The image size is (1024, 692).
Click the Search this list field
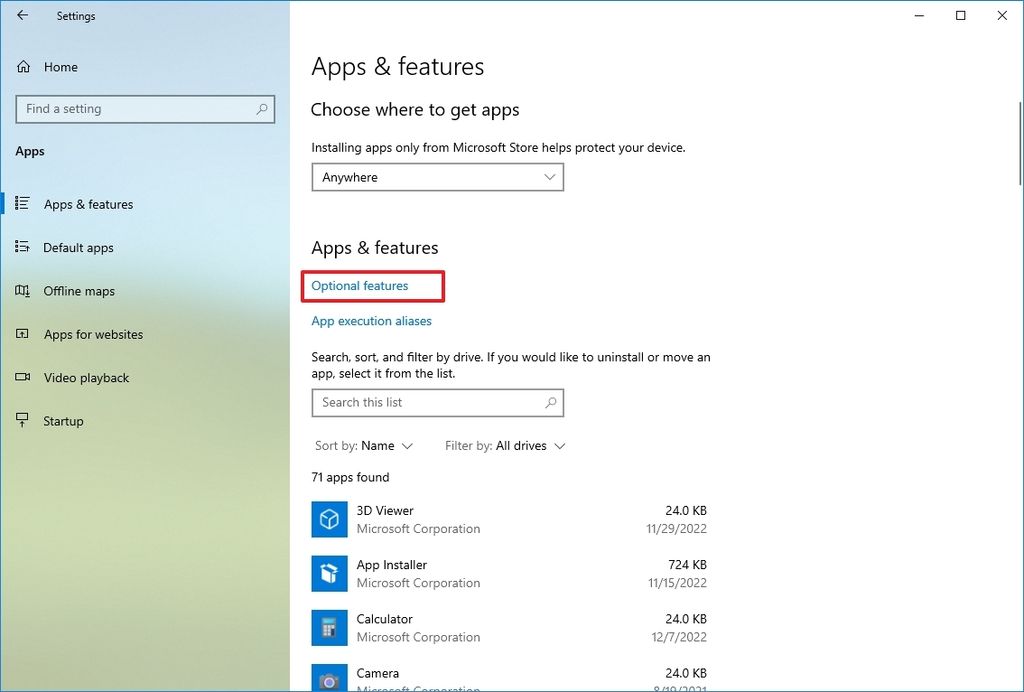pos(437,402)
